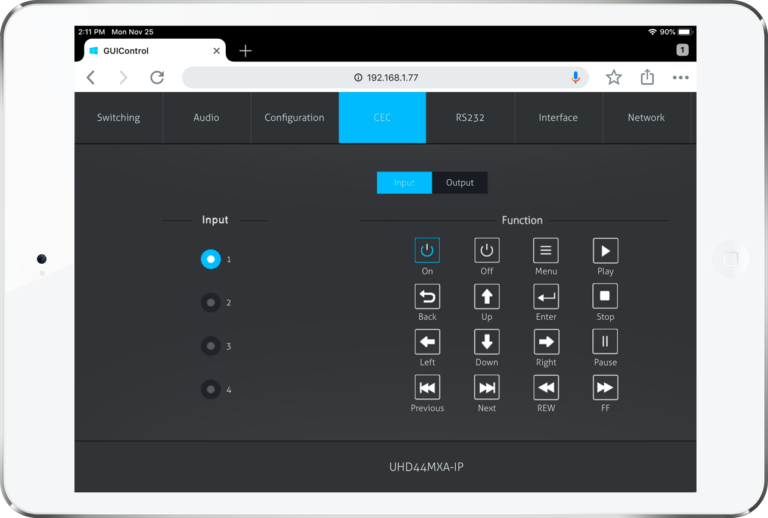Open a new browser tab
The width and height of the screenshot is (768, 518).
245,50
